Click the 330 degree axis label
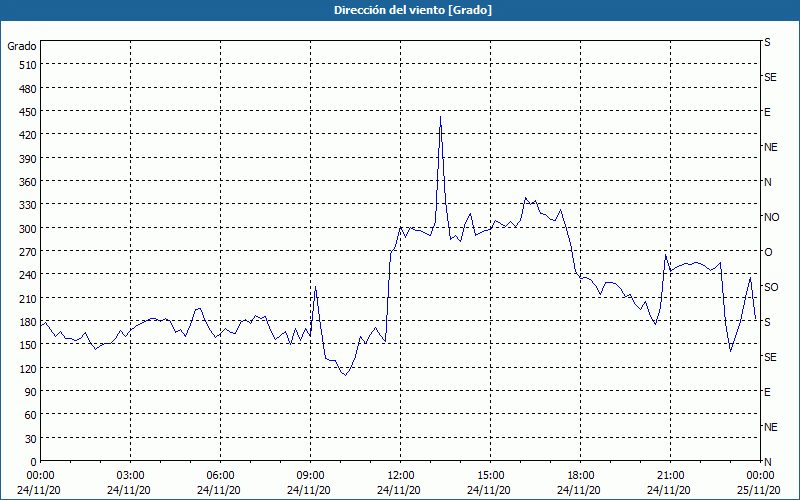 tap(28, 205)
